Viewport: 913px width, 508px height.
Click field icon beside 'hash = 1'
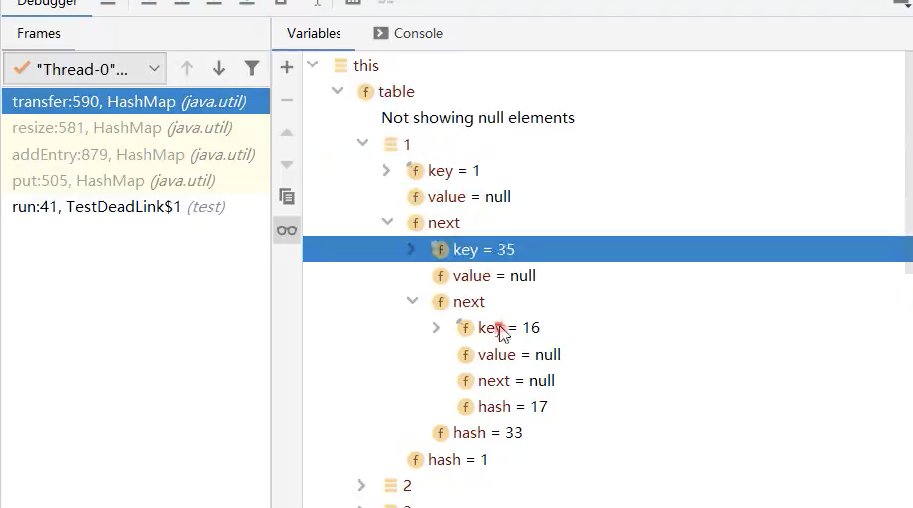tap(415, 460)
